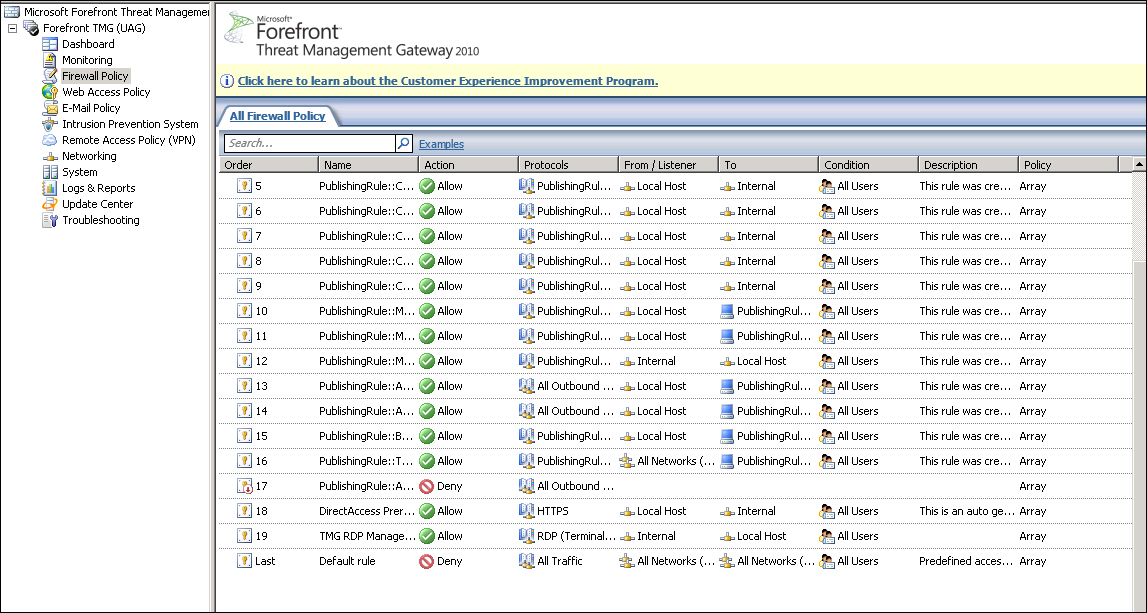Screen dimensions: 1147x613
Task: Click the System node icon
Action: coord(50,172)
